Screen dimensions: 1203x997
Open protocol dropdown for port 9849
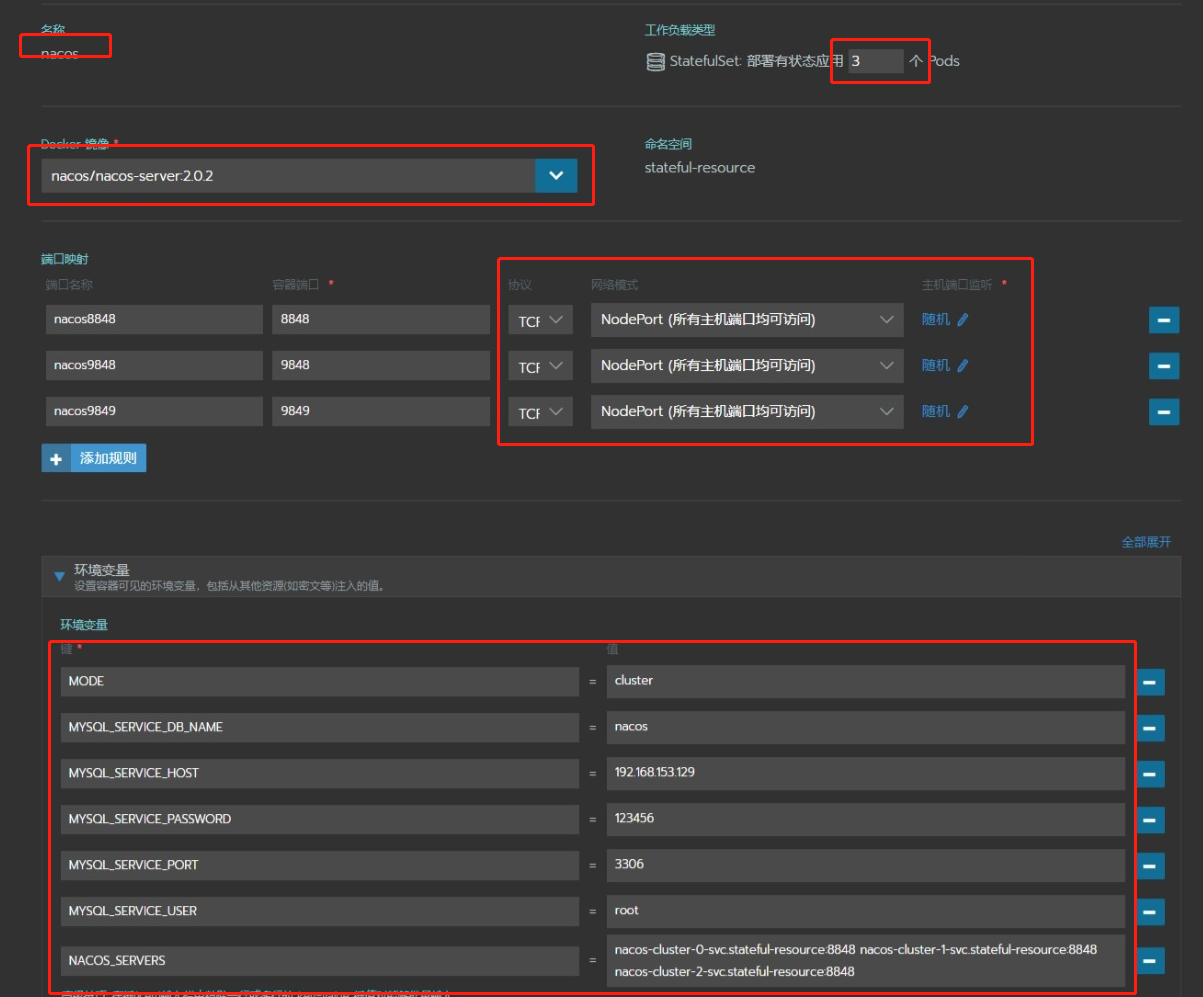point(540,412)
